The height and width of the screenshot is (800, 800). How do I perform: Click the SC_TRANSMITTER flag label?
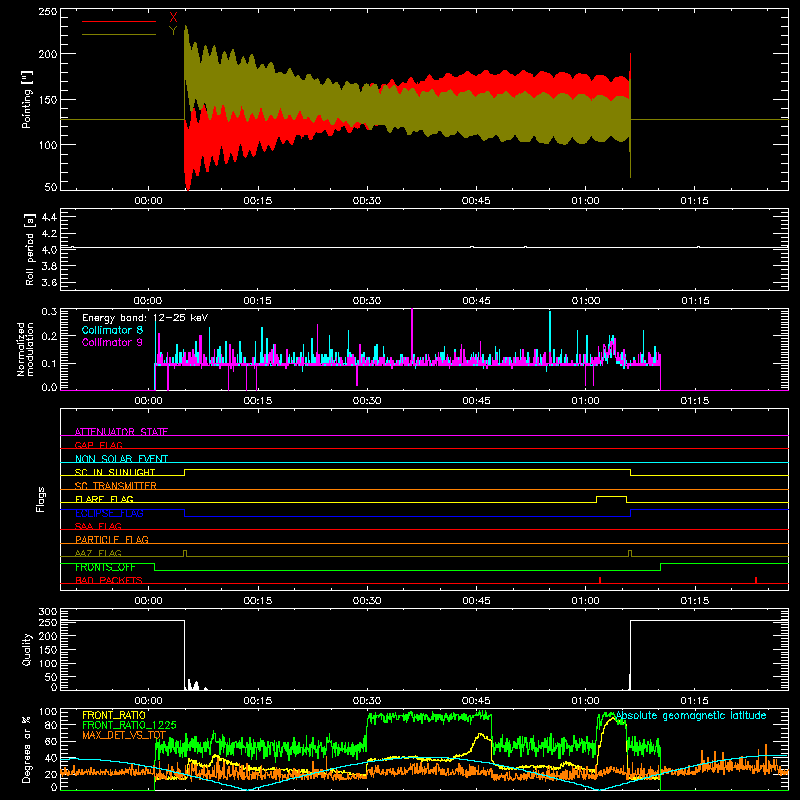click(116, 485)
